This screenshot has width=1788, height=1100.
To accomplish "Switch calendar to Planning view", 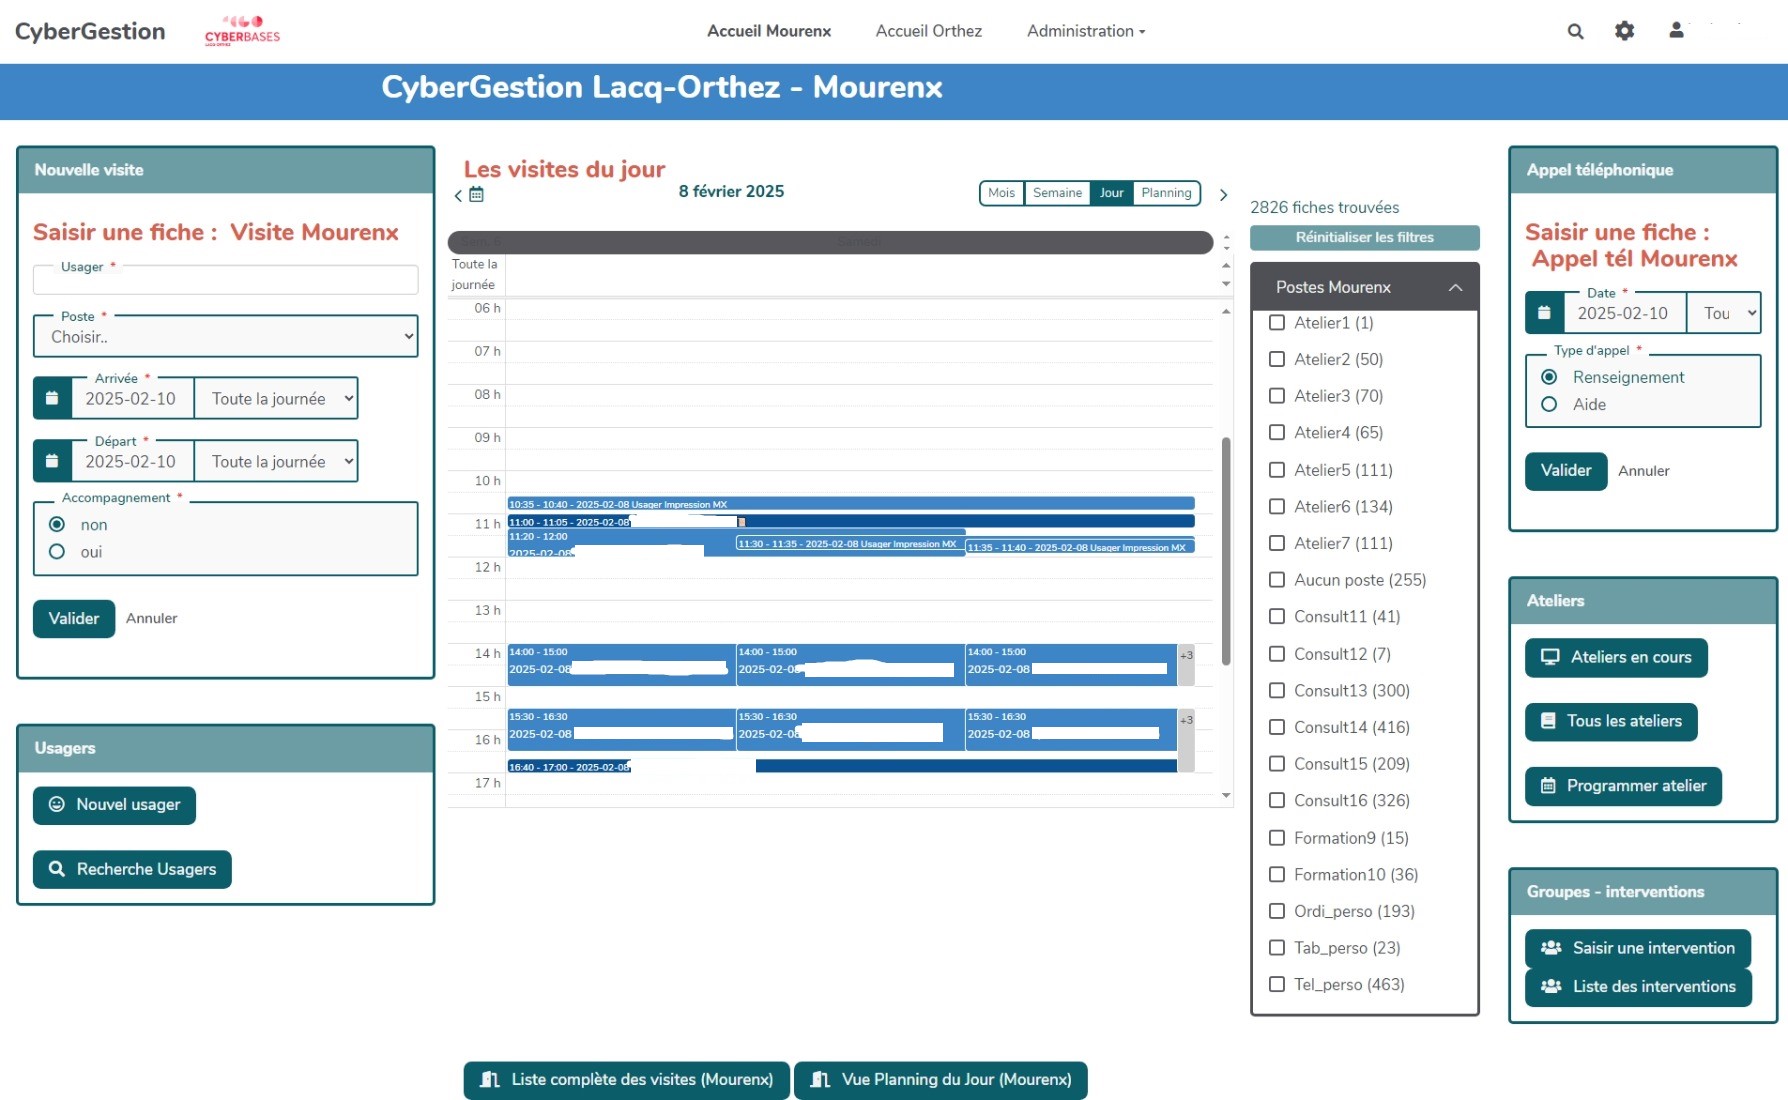I will point(1166,193).
